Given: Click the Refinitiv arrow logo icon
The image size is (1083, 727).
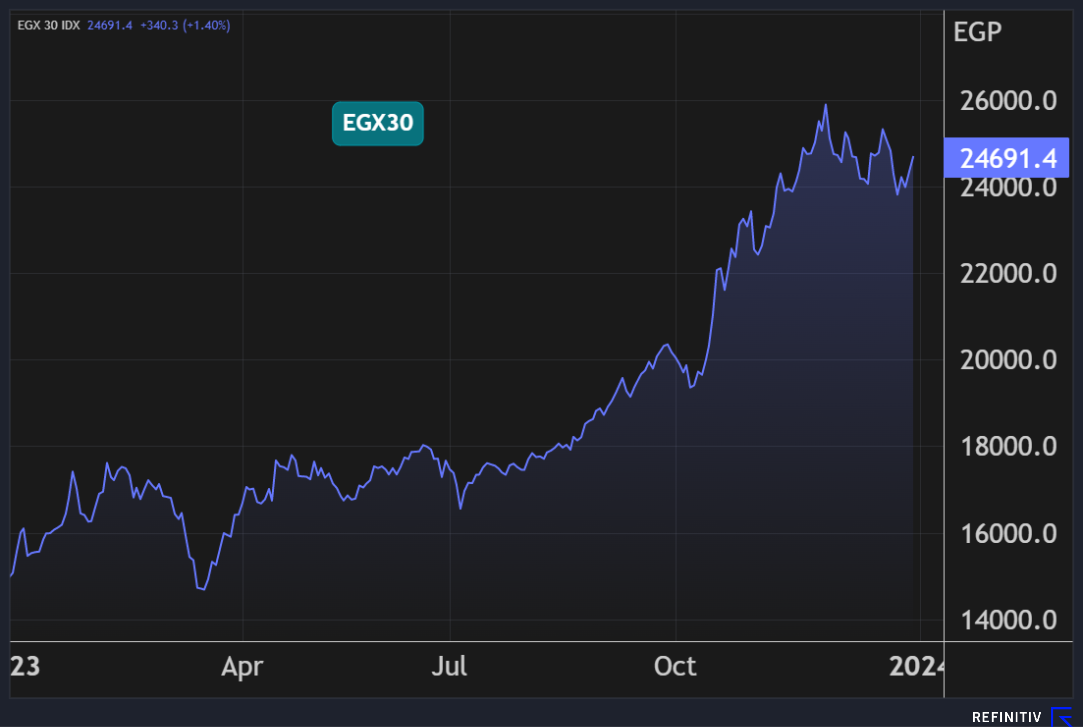Looking at the screenshot, I should [1060, 716].
